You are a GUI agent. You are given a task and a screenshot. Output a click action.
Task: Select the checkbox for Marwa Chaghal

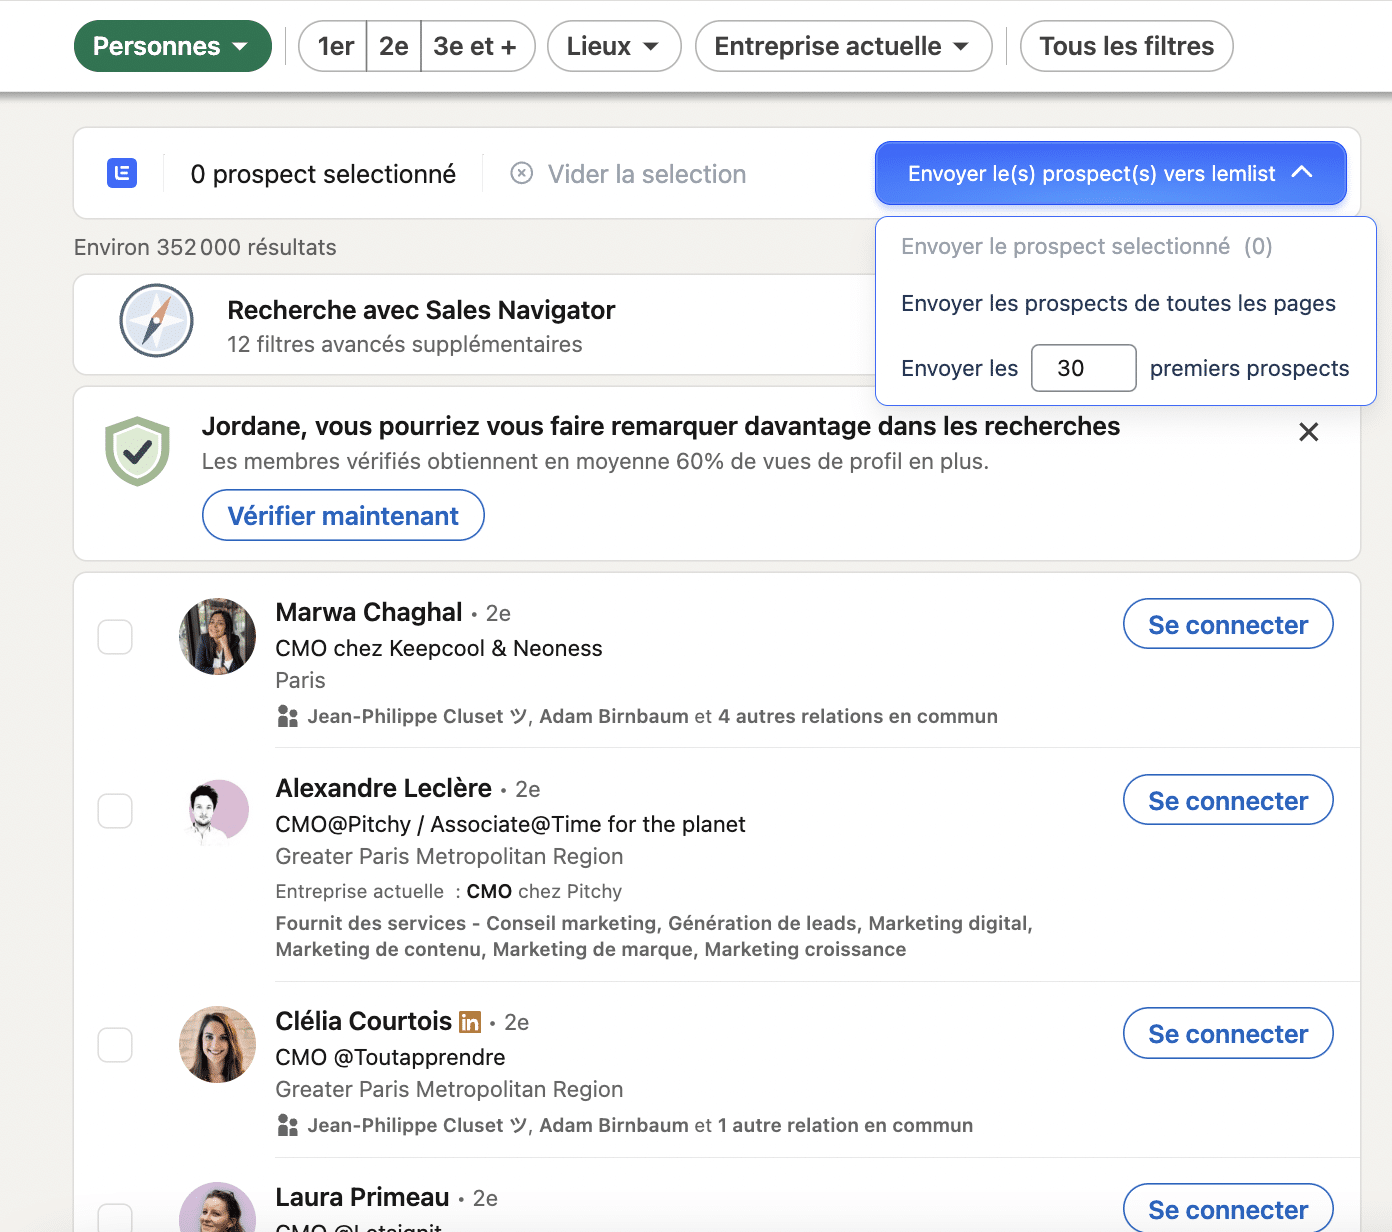115,636
